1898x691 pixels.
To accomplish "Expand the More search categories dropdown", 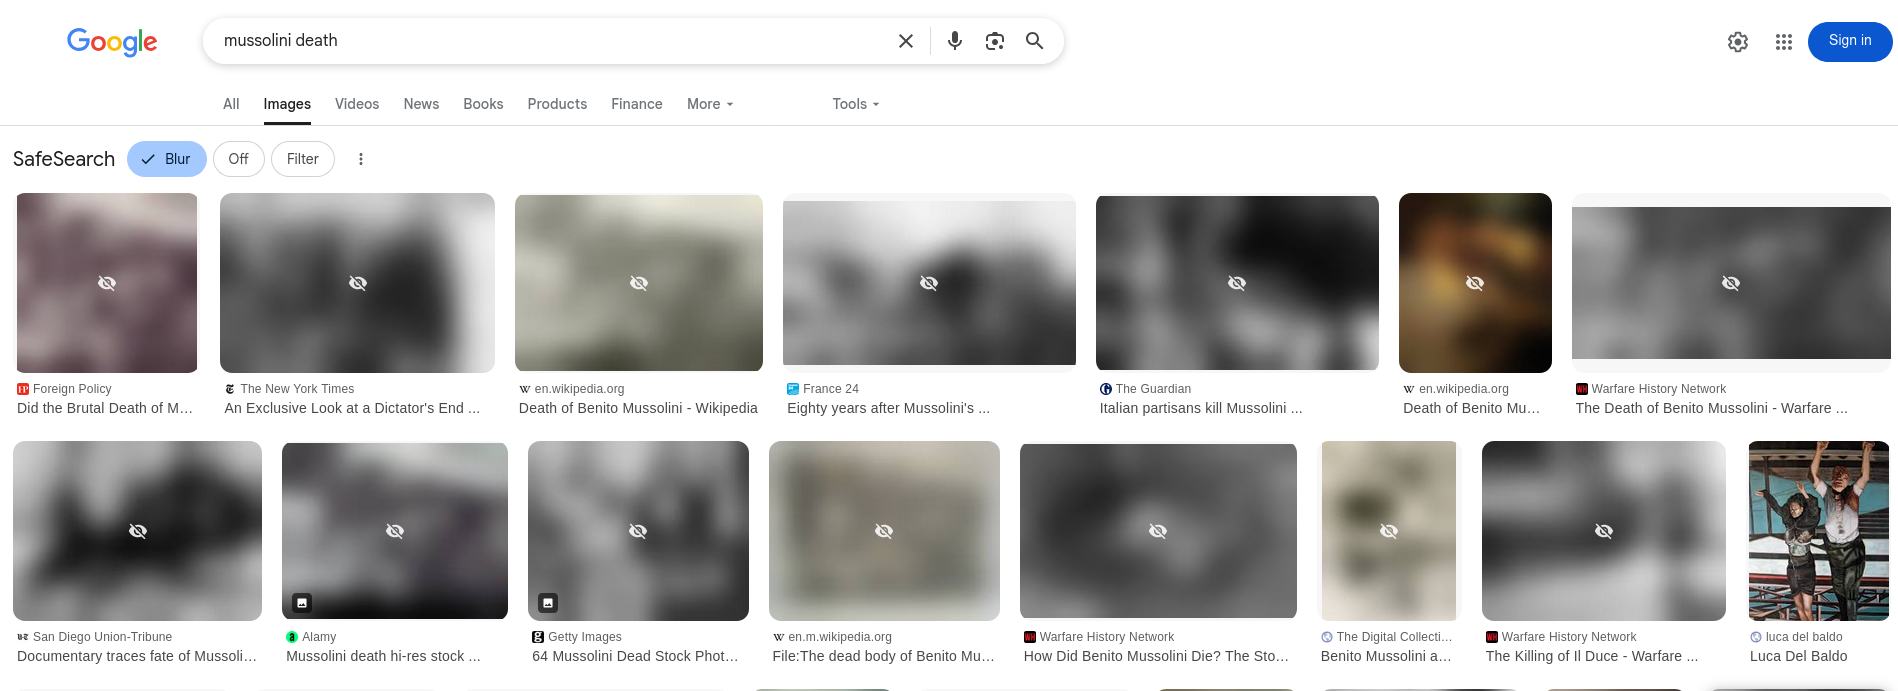I will 710,104.
